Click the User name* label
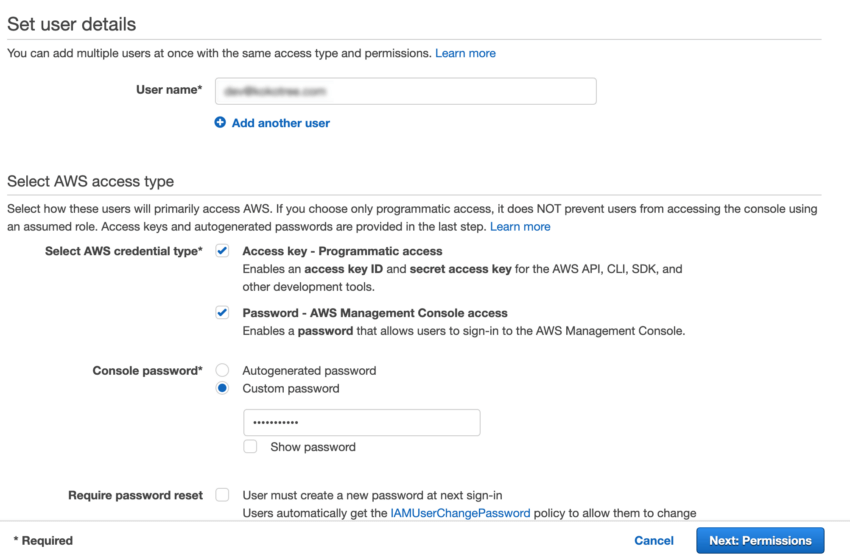Viewport: 850px width, 557px height. click(169, 90)
